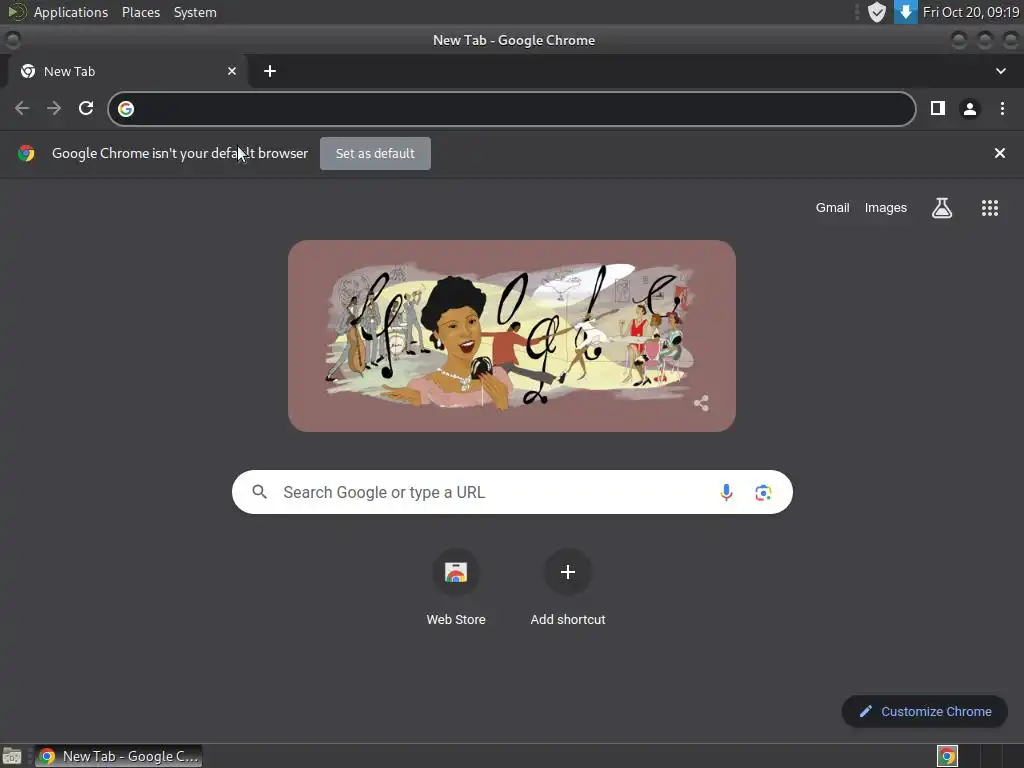Open Web Store shortcut
Viewport: 1024px width, 768px height.
pos(456,588)
